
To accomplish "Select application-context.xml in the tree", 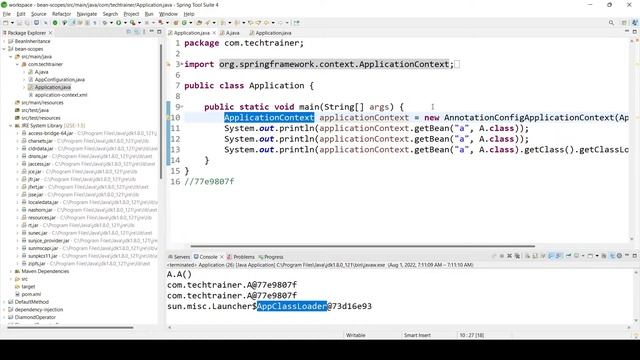I will click(x=61, y=95).
